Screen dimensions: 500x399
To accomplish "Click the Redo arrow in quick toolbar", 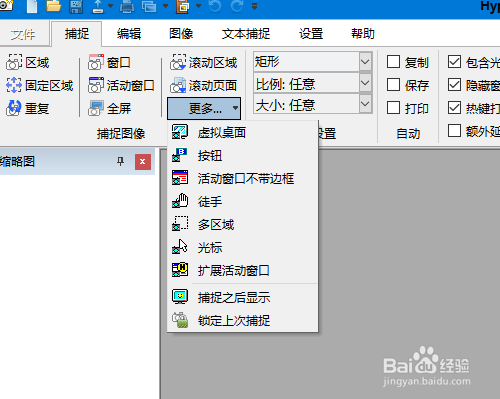I will (237, 6).
